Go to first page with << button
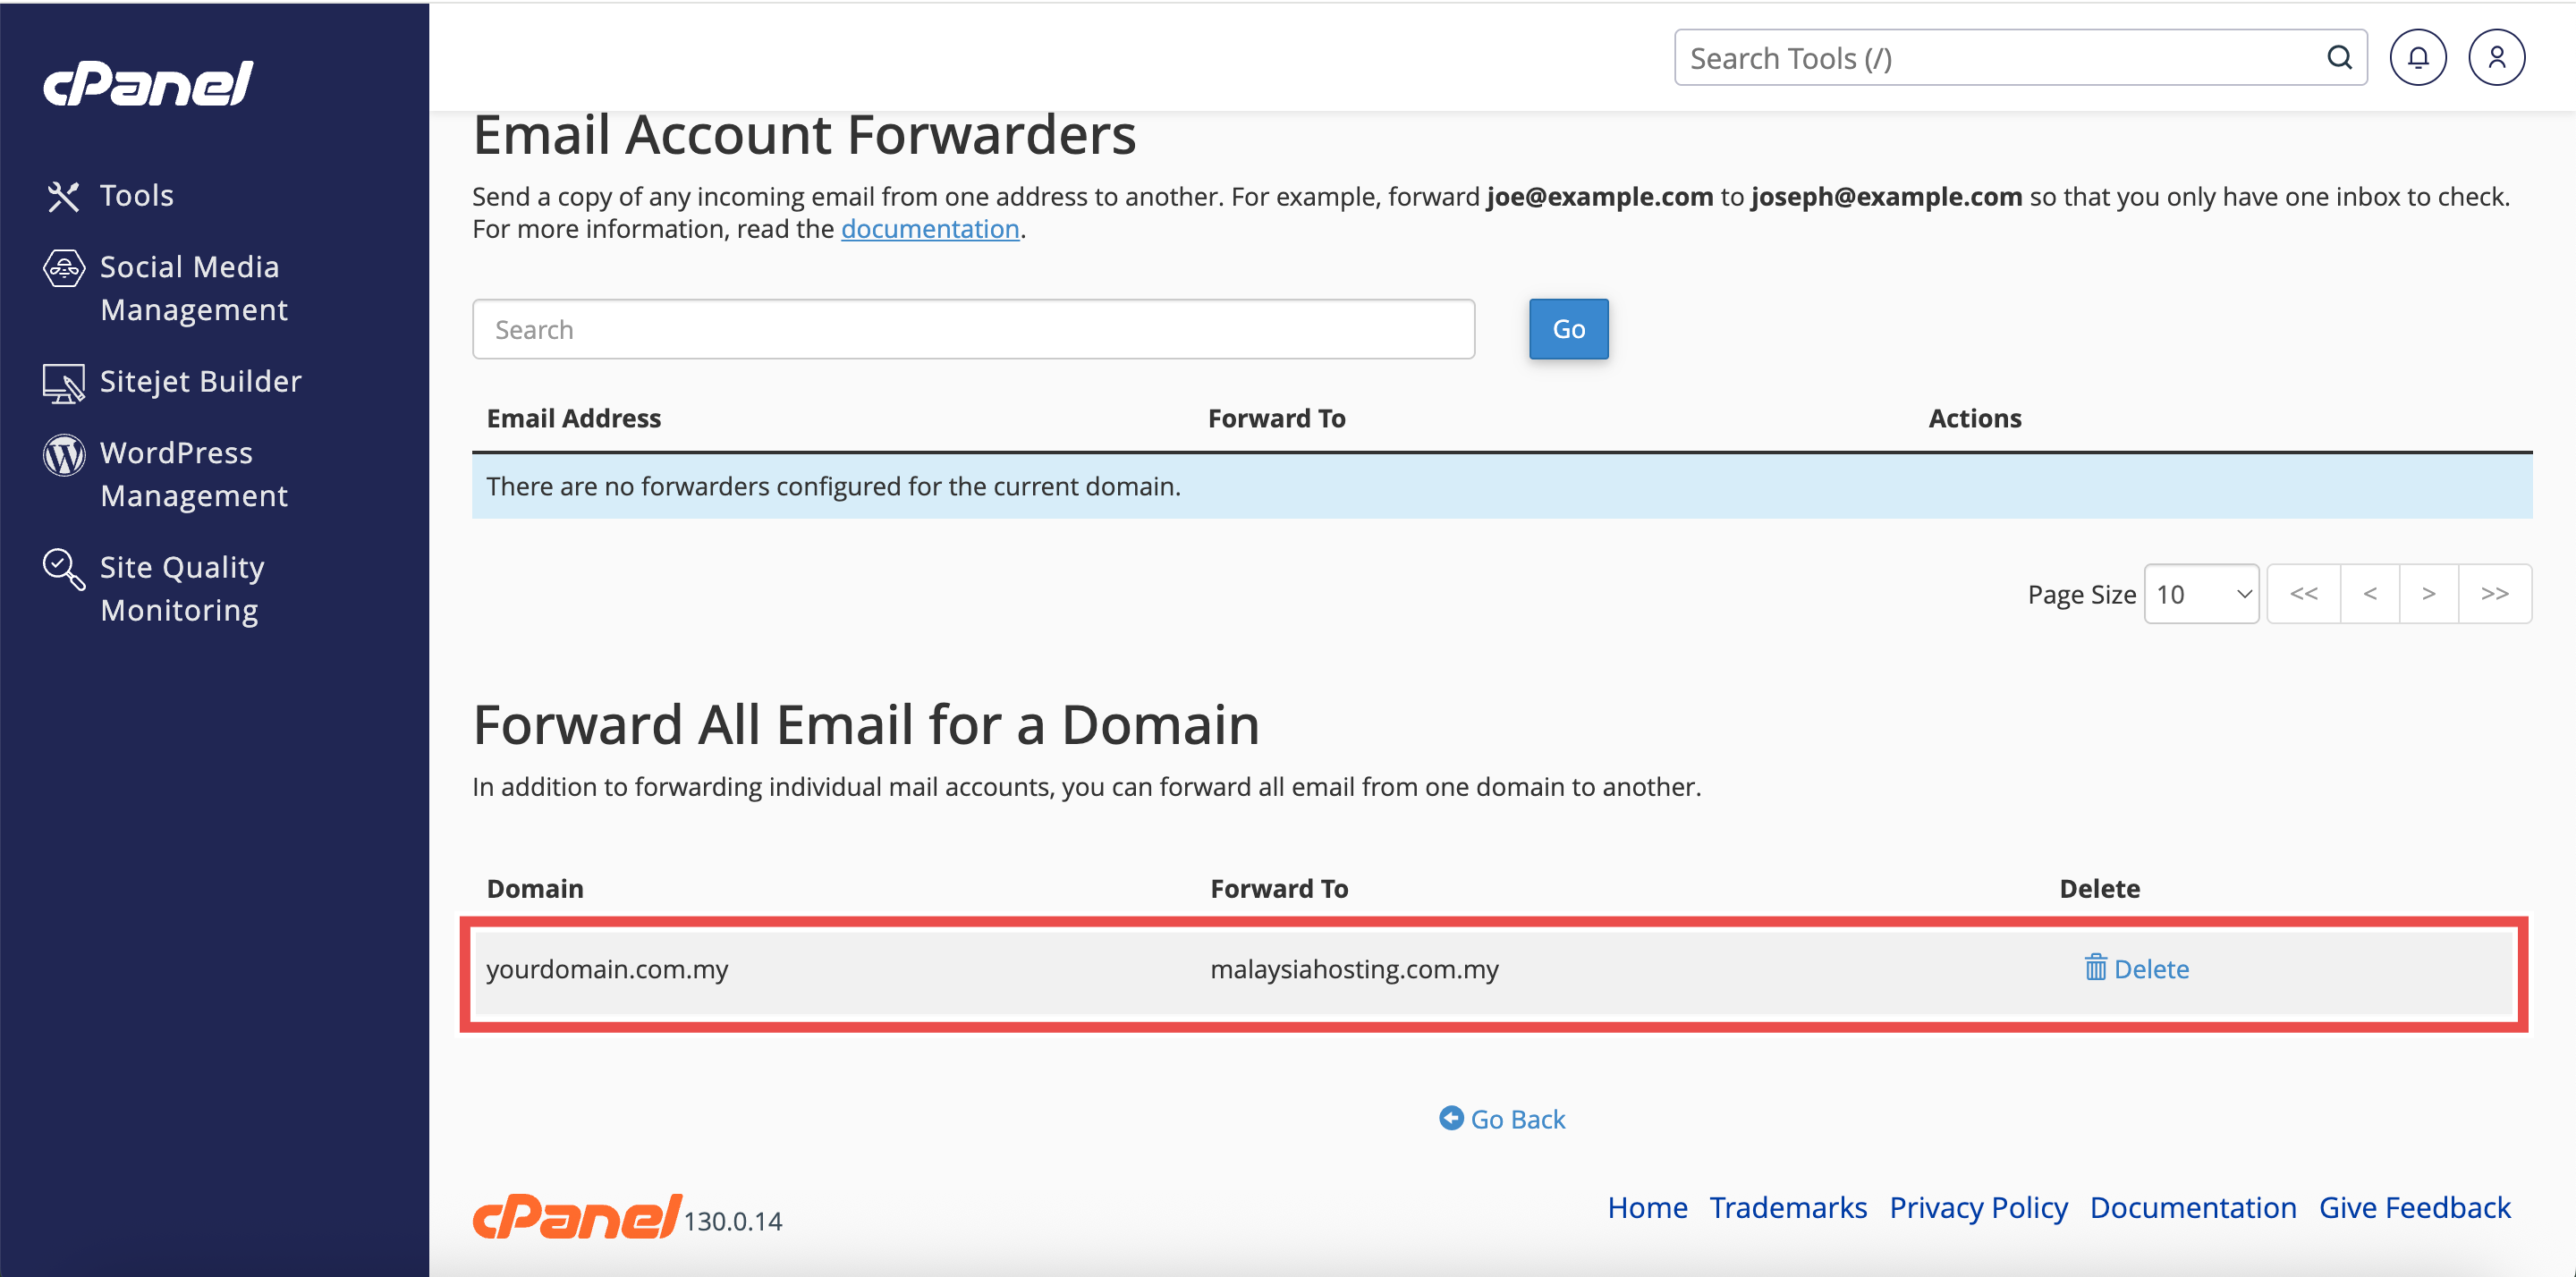This screenshot has width=2576, height=1277. [2303, 594]
